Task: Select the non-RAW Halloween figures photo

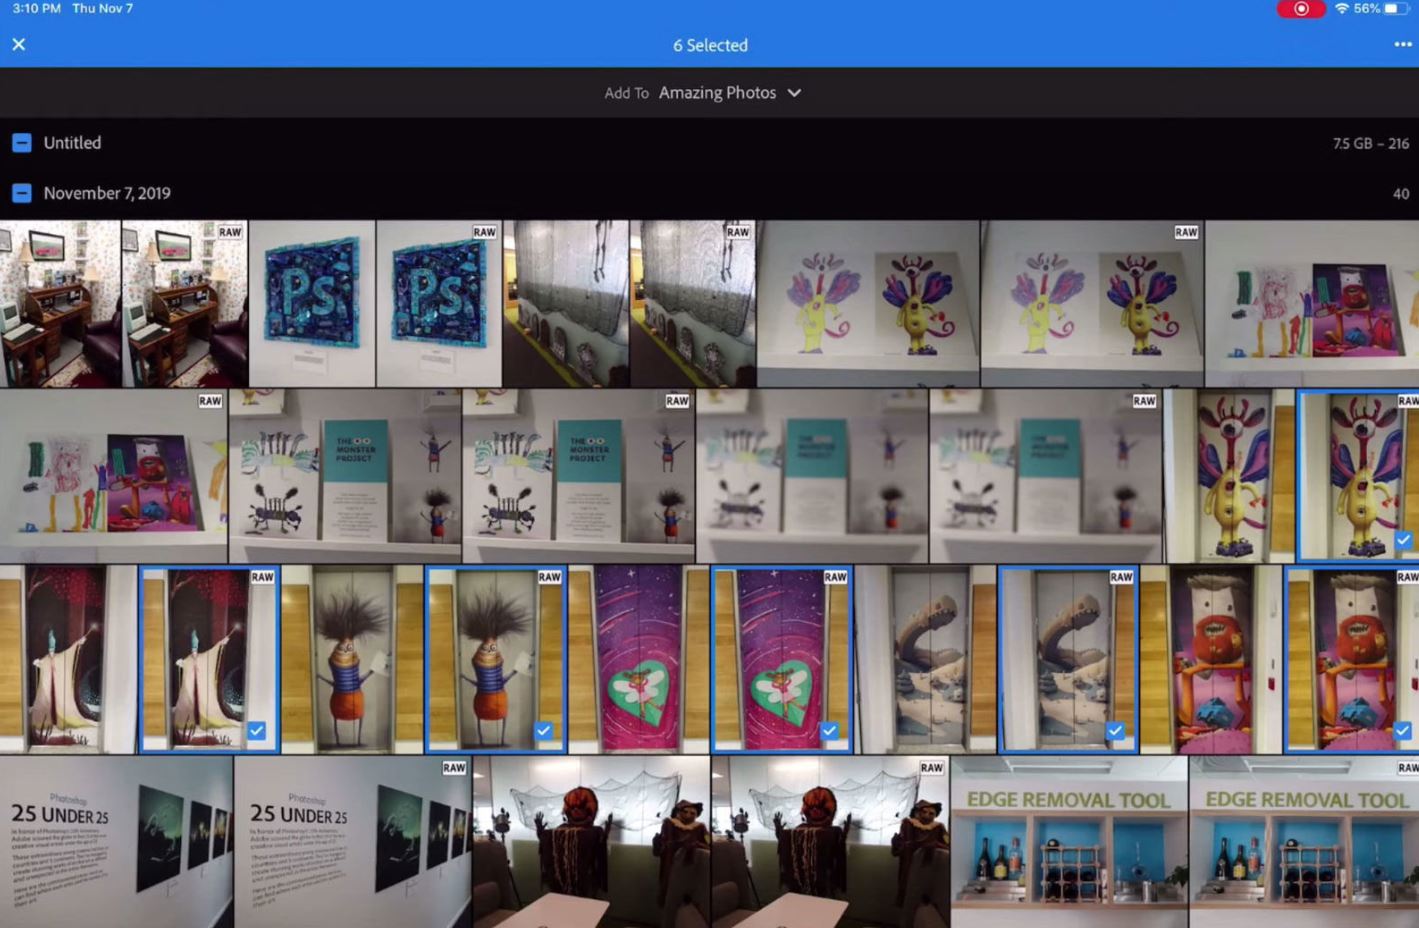Action: 591,842
